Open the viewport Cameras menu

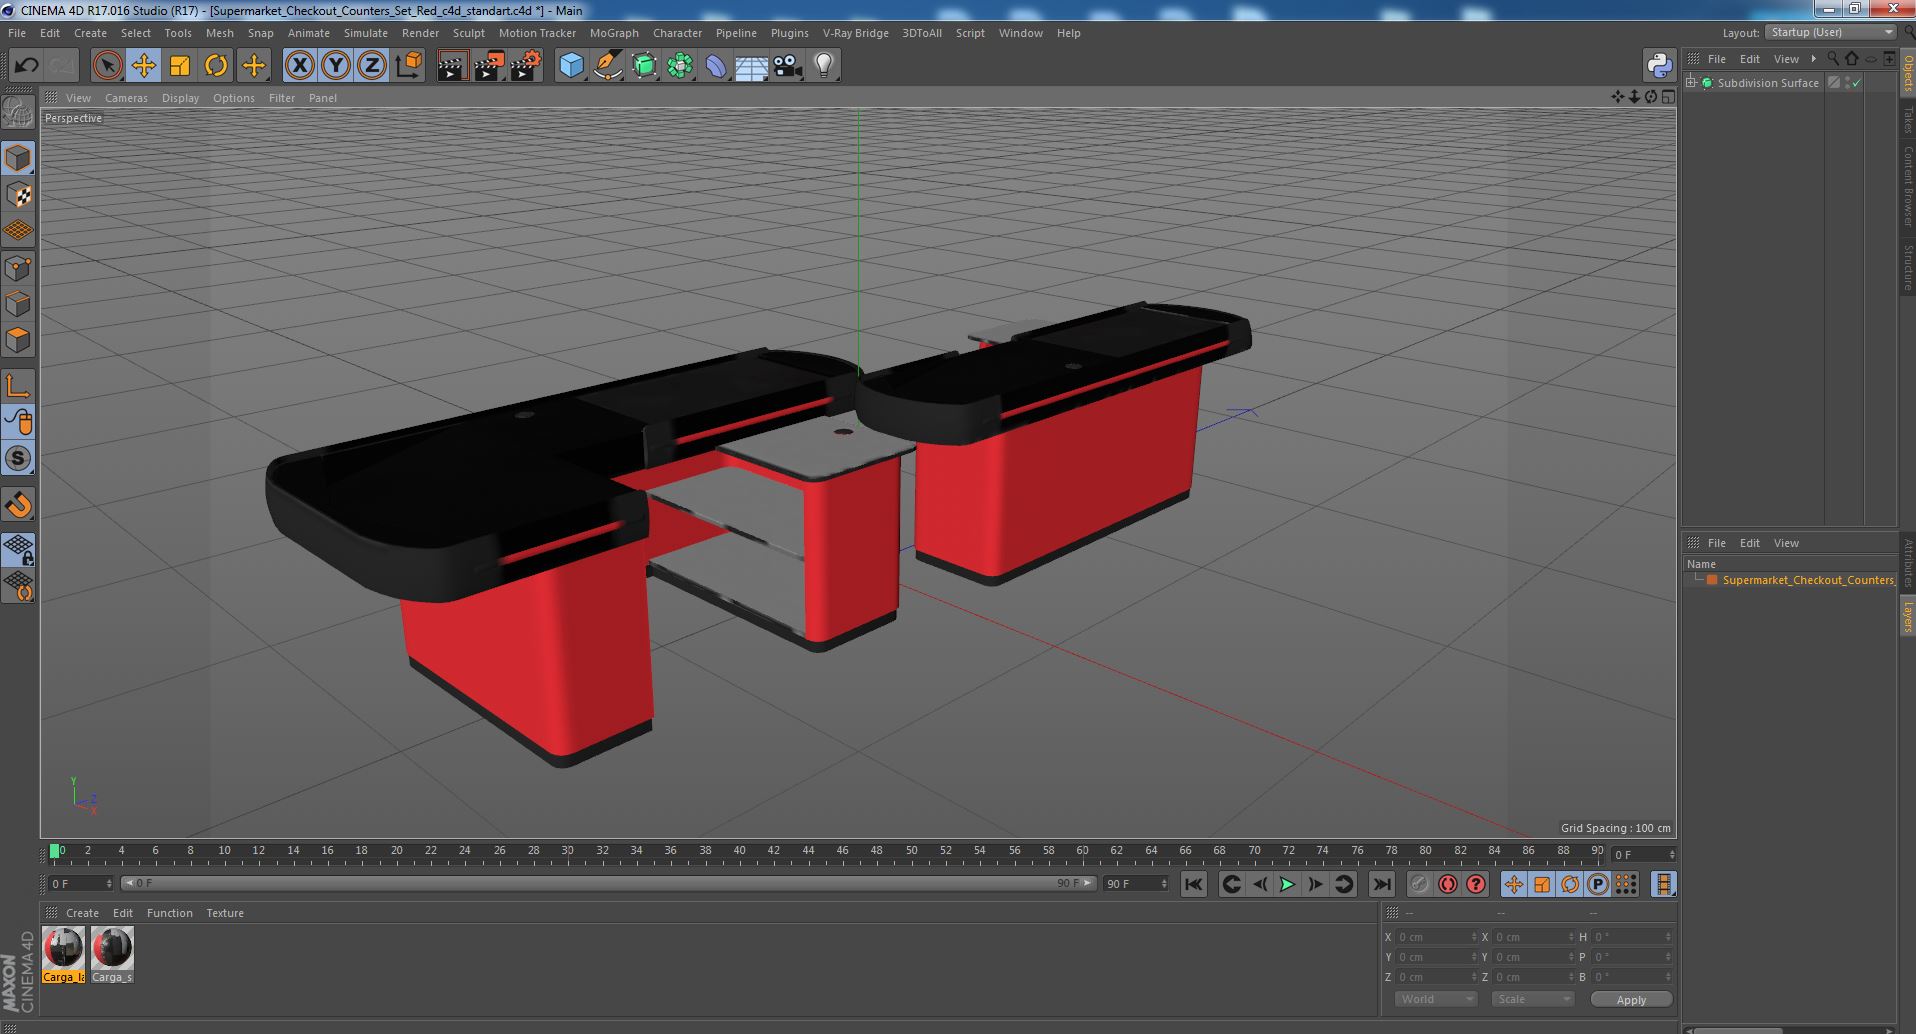coord(126,98)
